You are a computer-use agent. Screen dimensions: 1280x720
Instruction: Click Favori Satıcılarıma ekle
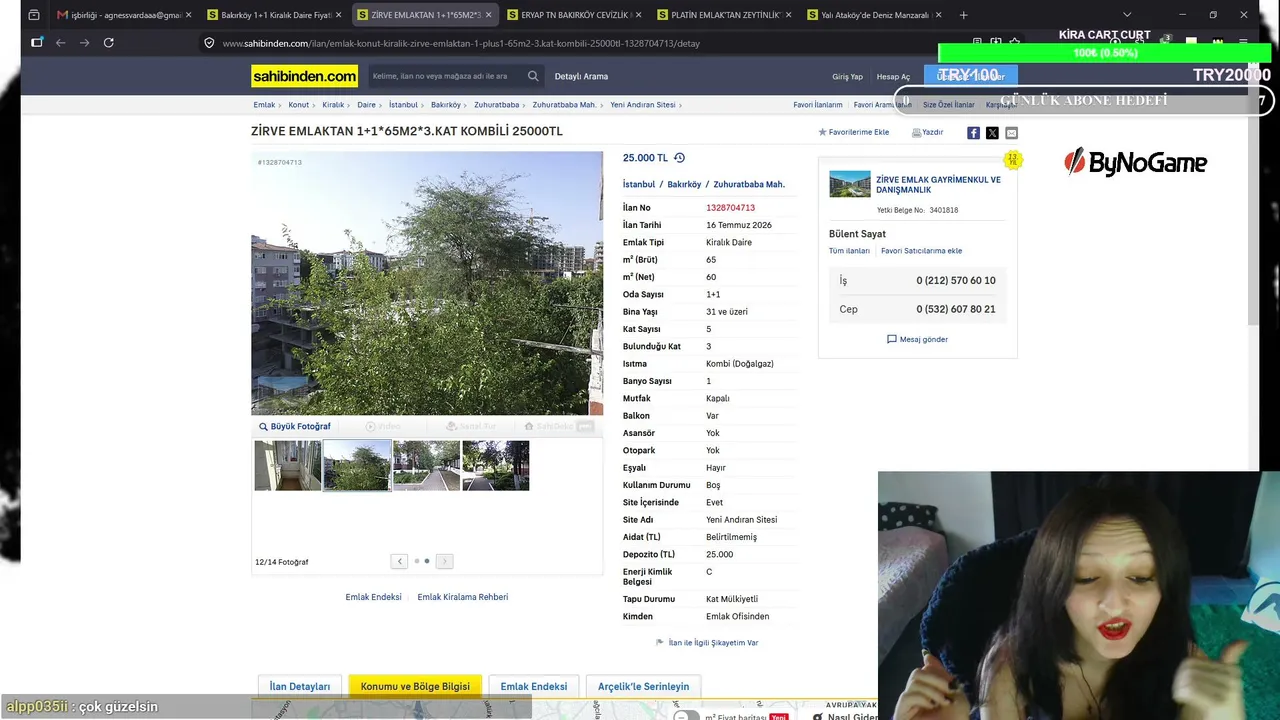pyautogui.click(x=921, y=251)
